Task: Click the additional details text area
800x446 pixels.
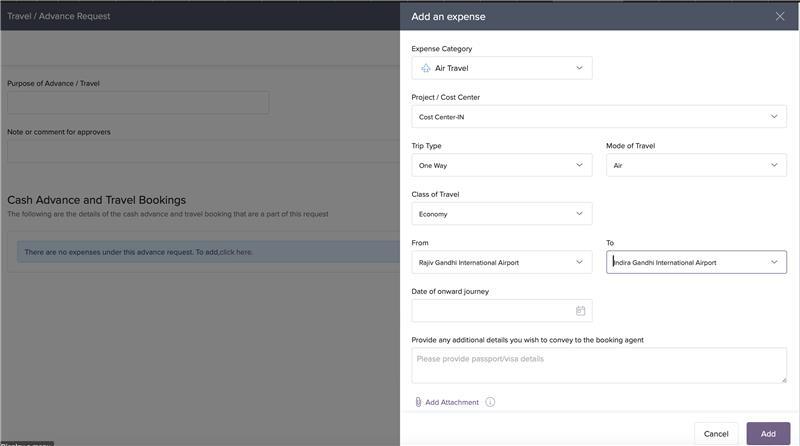Action: [x=598, y=365]
